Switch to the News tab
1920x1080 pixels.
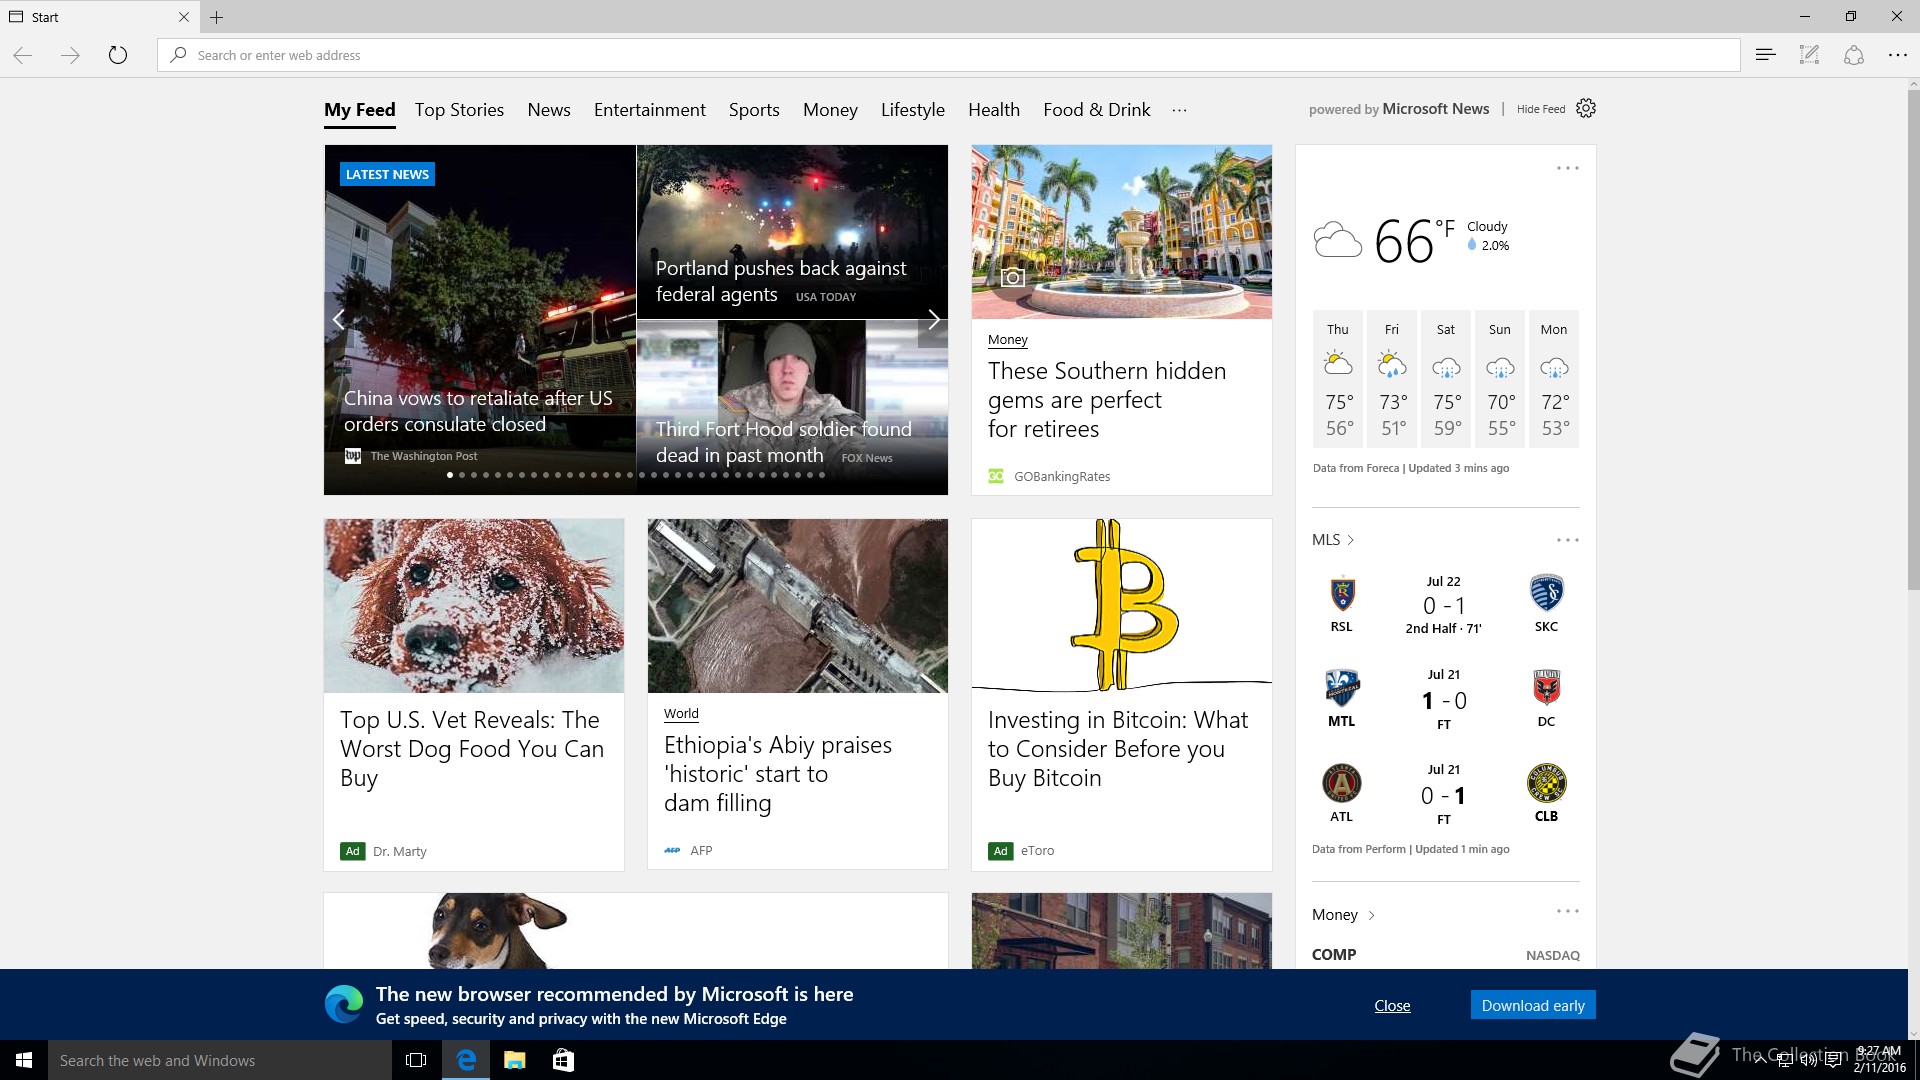click(x=549, y=110)
